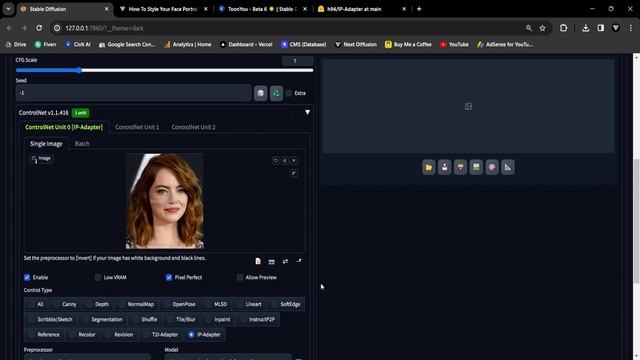
Task: Open Chrome three-dot menu
Action: tap(631, 28)
